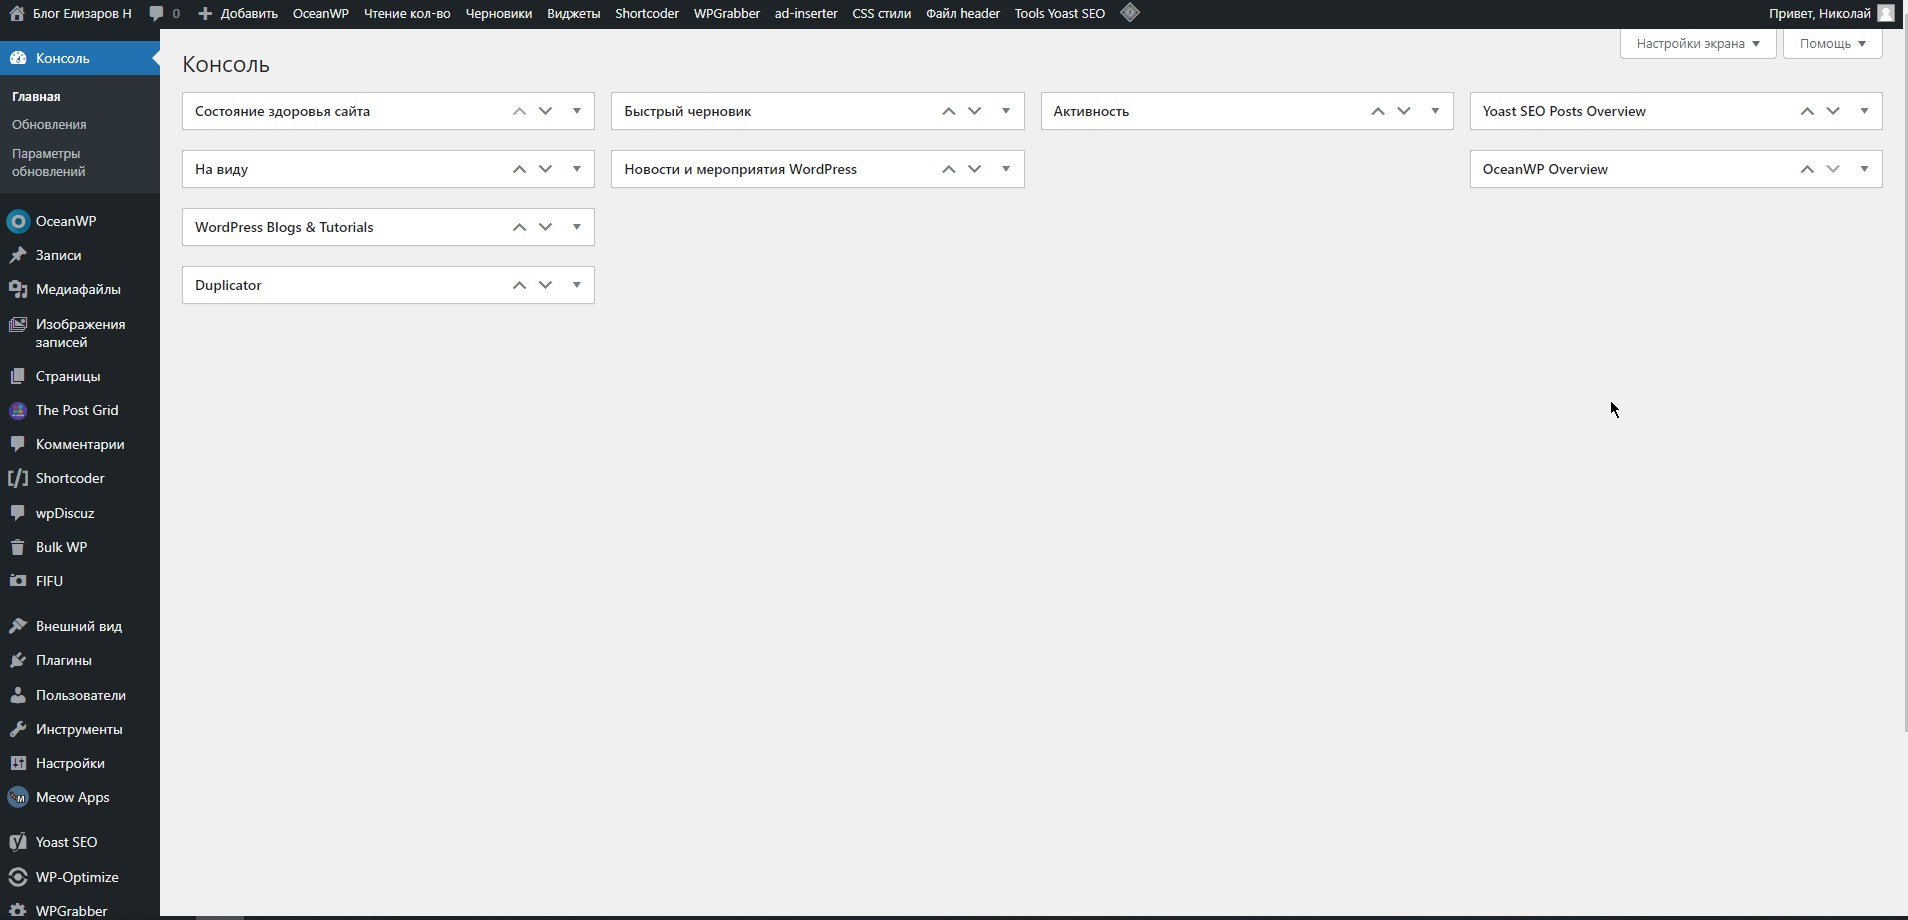Open CSS стили in the admin bar
The image size is (1908, 920).
pos(881,14)
